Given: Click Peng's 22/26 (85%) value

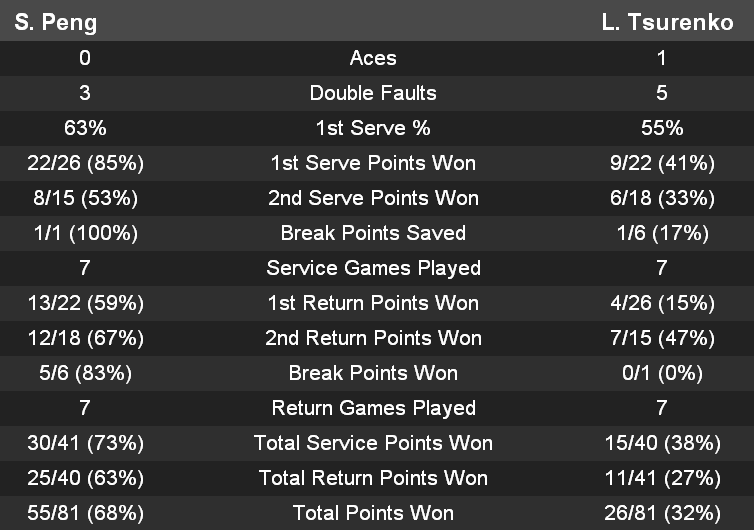Looking at the screenshot, I should point(85,163).
